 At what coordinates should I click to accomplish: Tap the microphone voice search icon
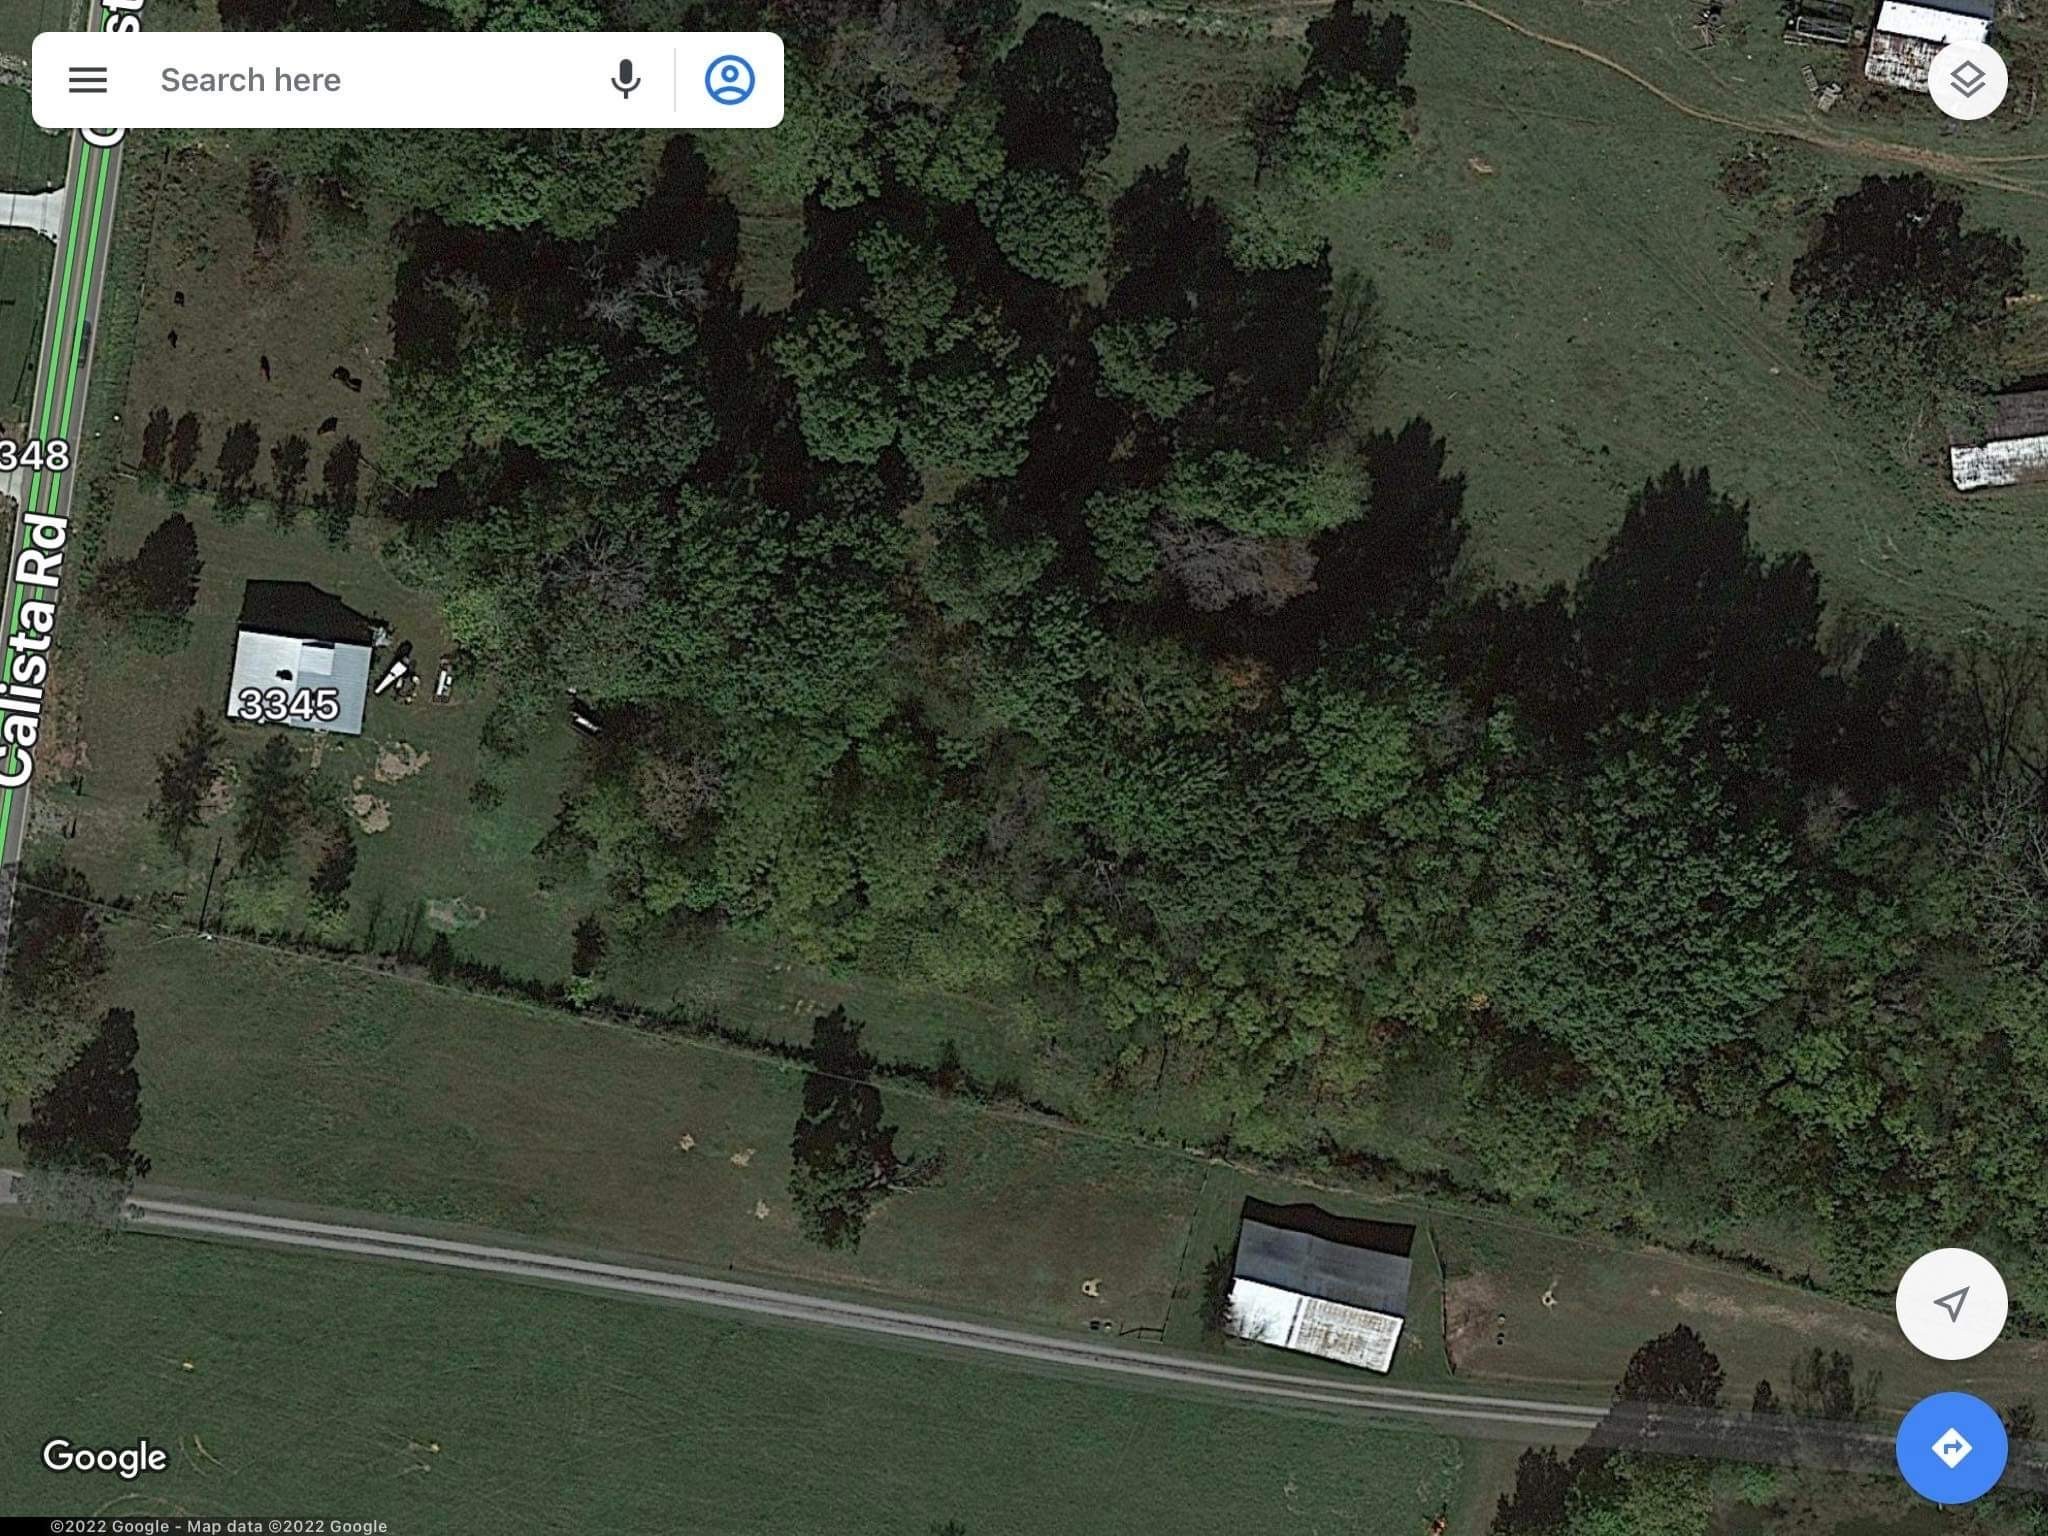pos(626,80)
